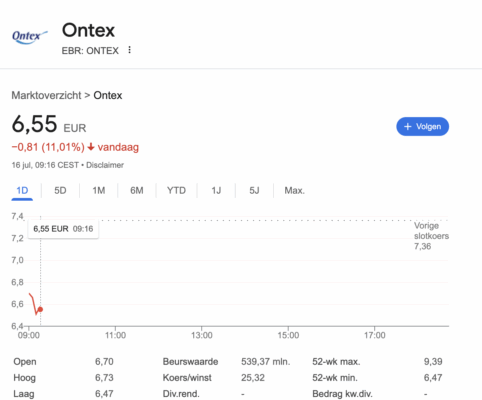Image resolution: width=482 pixels, height=400 pixels.
Task: Click the red down arrow next to vandaag
Action: tap(91, 147)
